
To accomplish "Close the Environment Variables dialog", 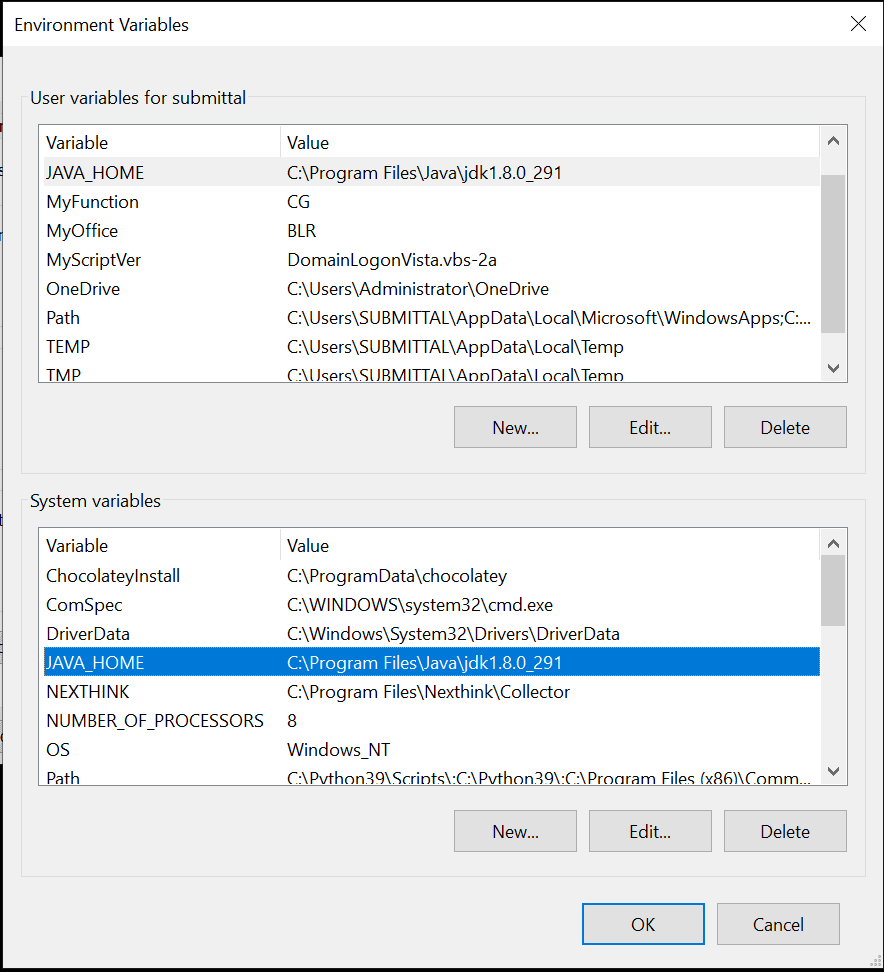I will click(858, 24).
